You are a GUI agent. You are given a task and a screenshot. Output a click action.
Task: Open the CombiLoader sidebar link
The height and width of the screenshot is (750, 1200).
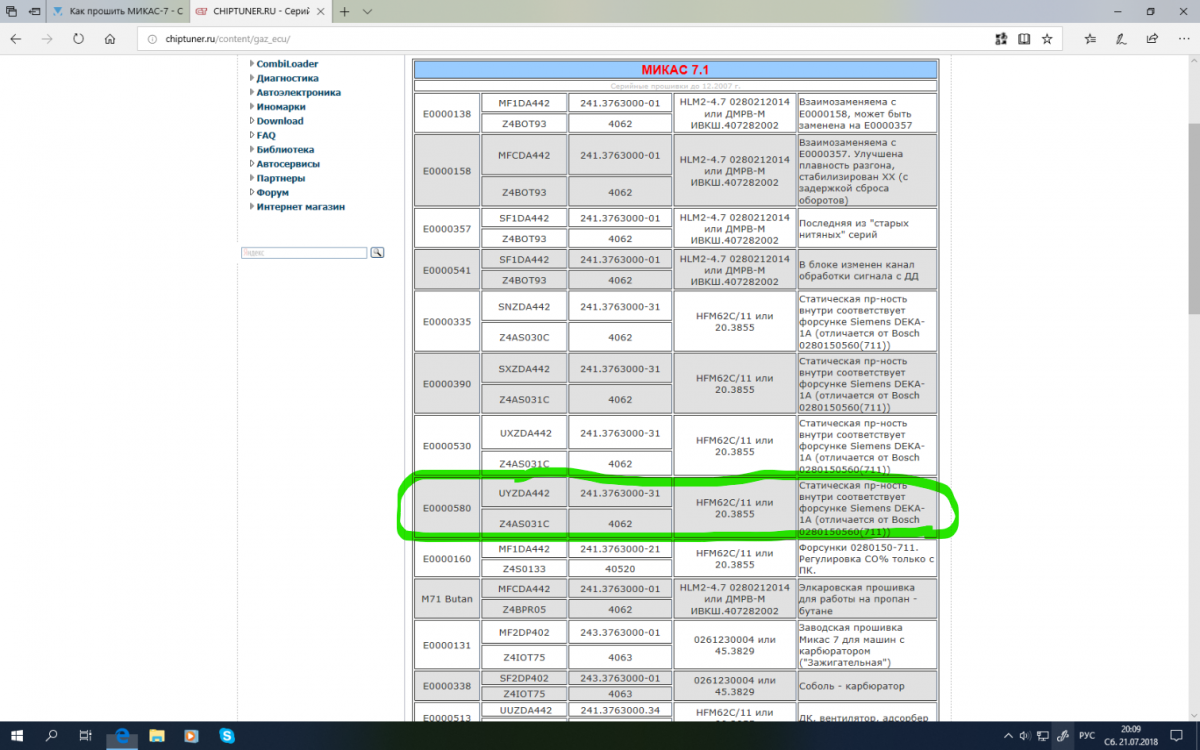coord(287,64)
